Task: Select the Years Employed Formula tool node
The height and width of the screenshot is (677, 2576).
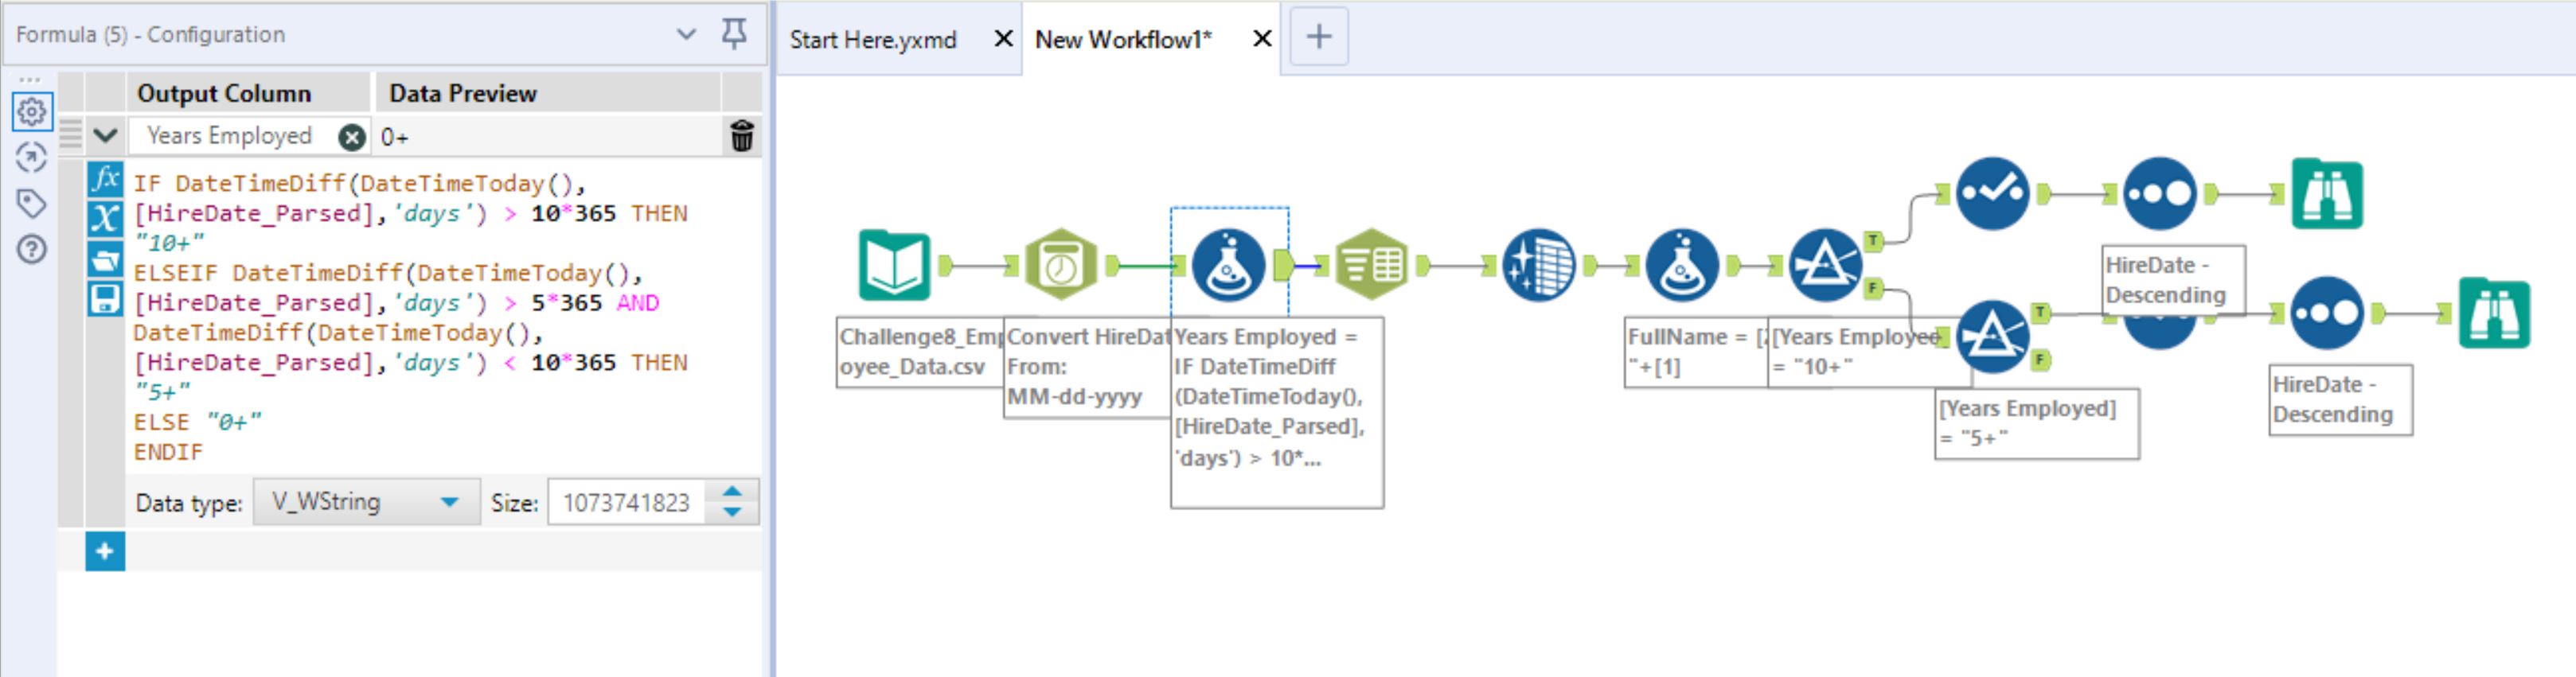Action: pos(1228,266)
